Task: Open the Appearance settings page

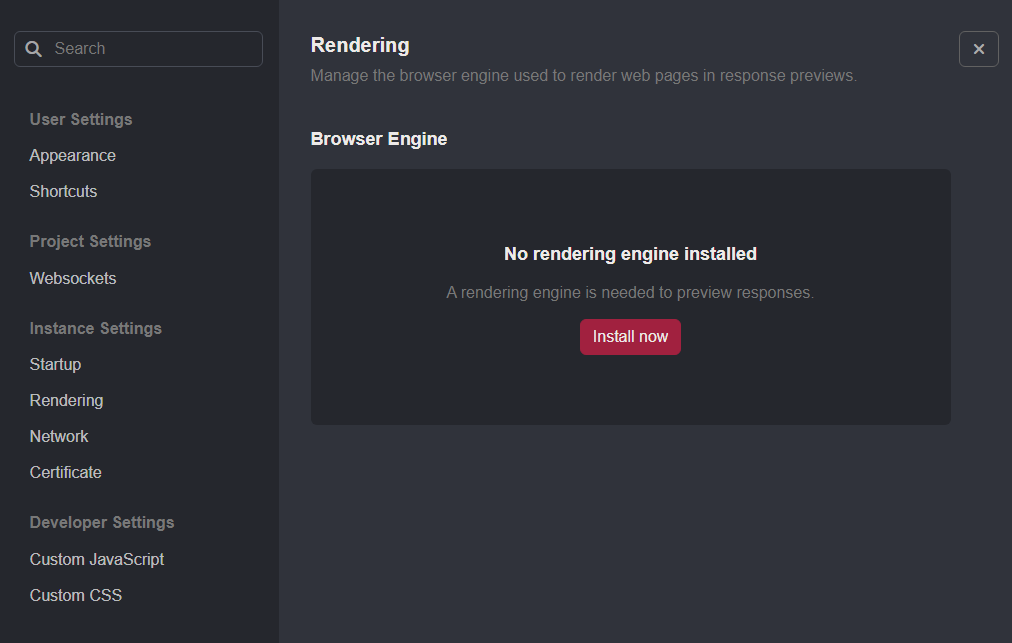Action: coord(72,155)
